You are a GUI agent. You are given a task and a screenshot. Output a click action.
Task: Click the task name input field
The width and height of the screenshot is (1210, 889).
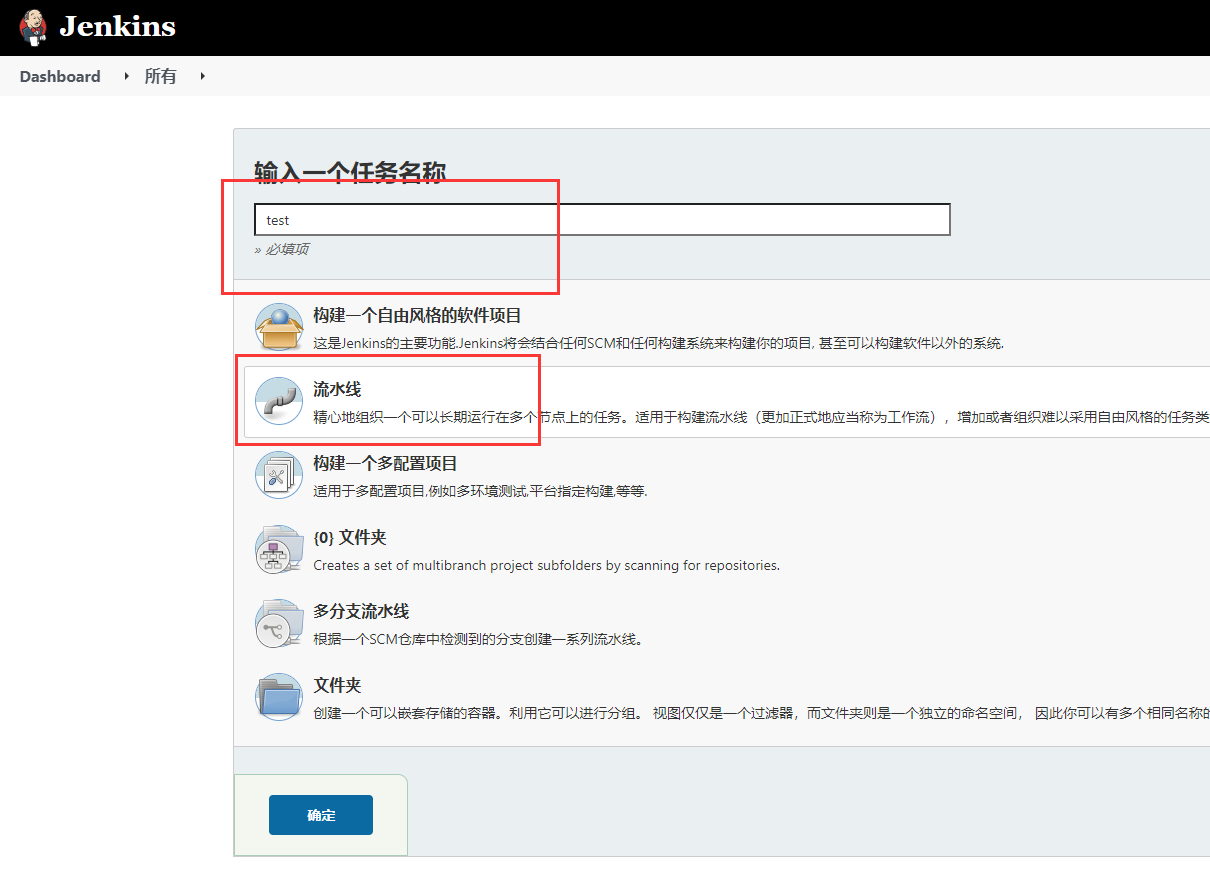602,220
